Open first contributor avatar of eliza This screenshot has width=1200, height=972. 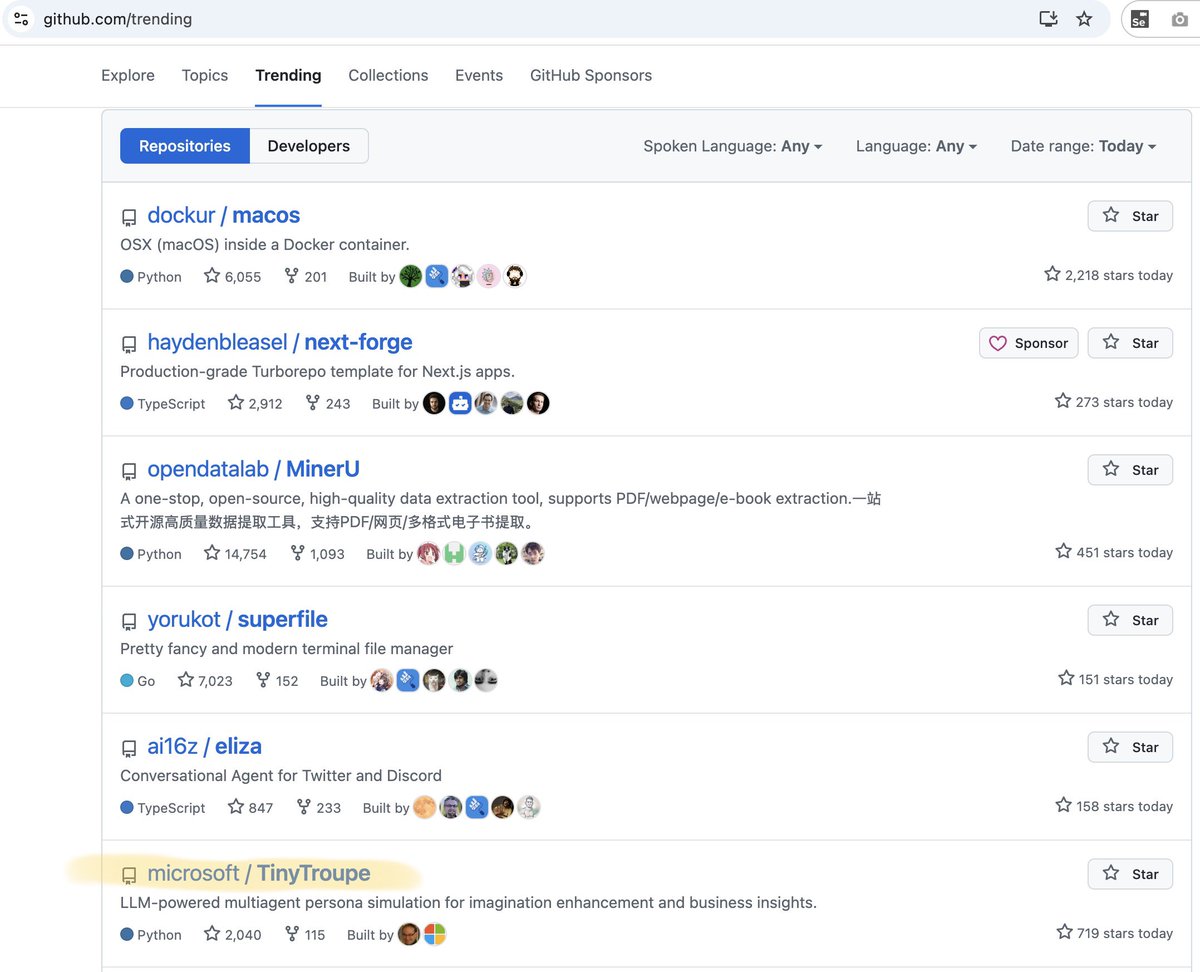click(425, 807)
